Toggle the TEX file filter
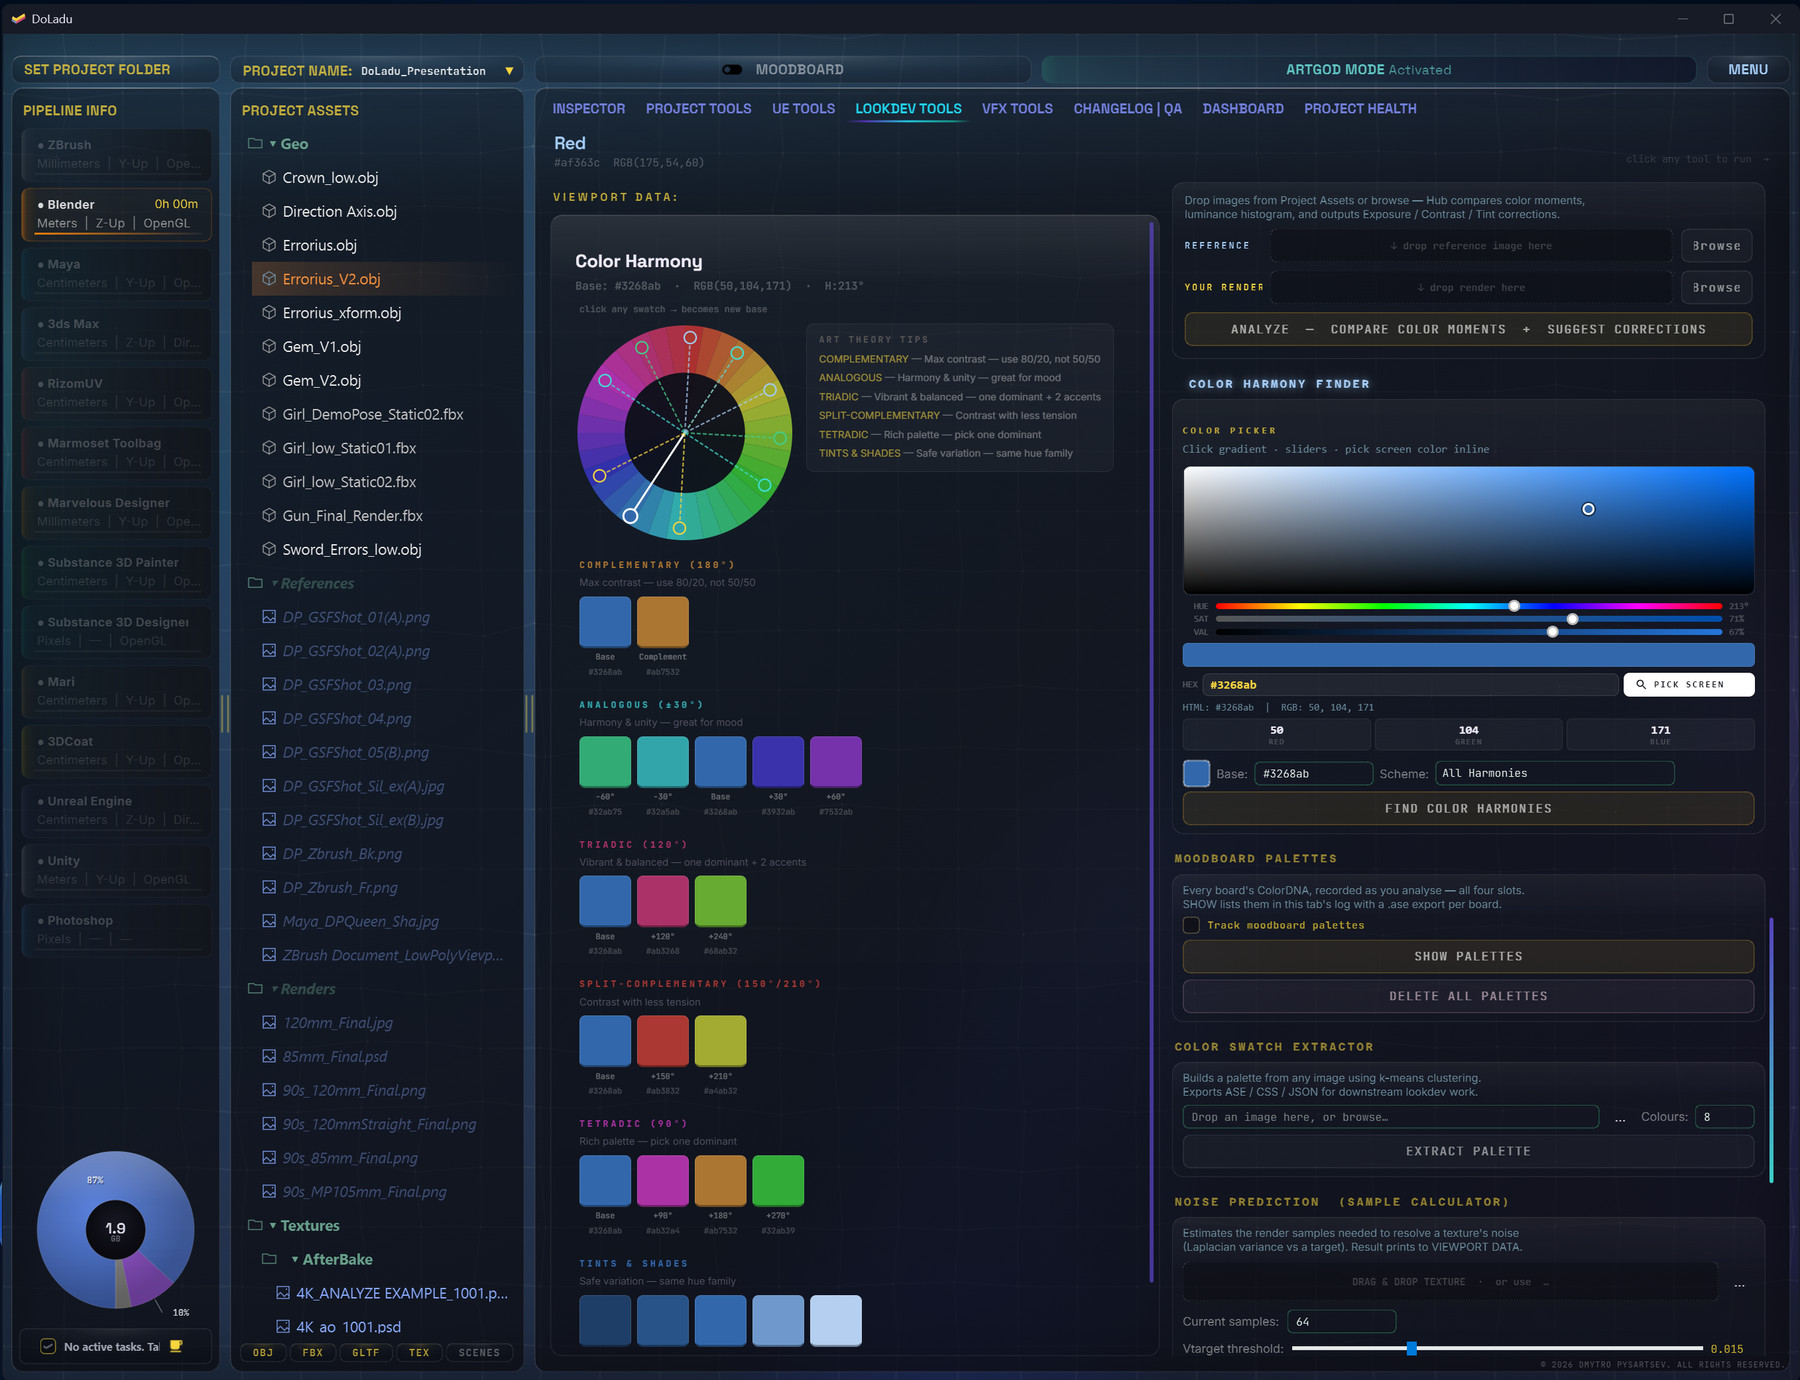Image resolution: width=1800 pixels, height=1380 pixels. (419, 1353)
